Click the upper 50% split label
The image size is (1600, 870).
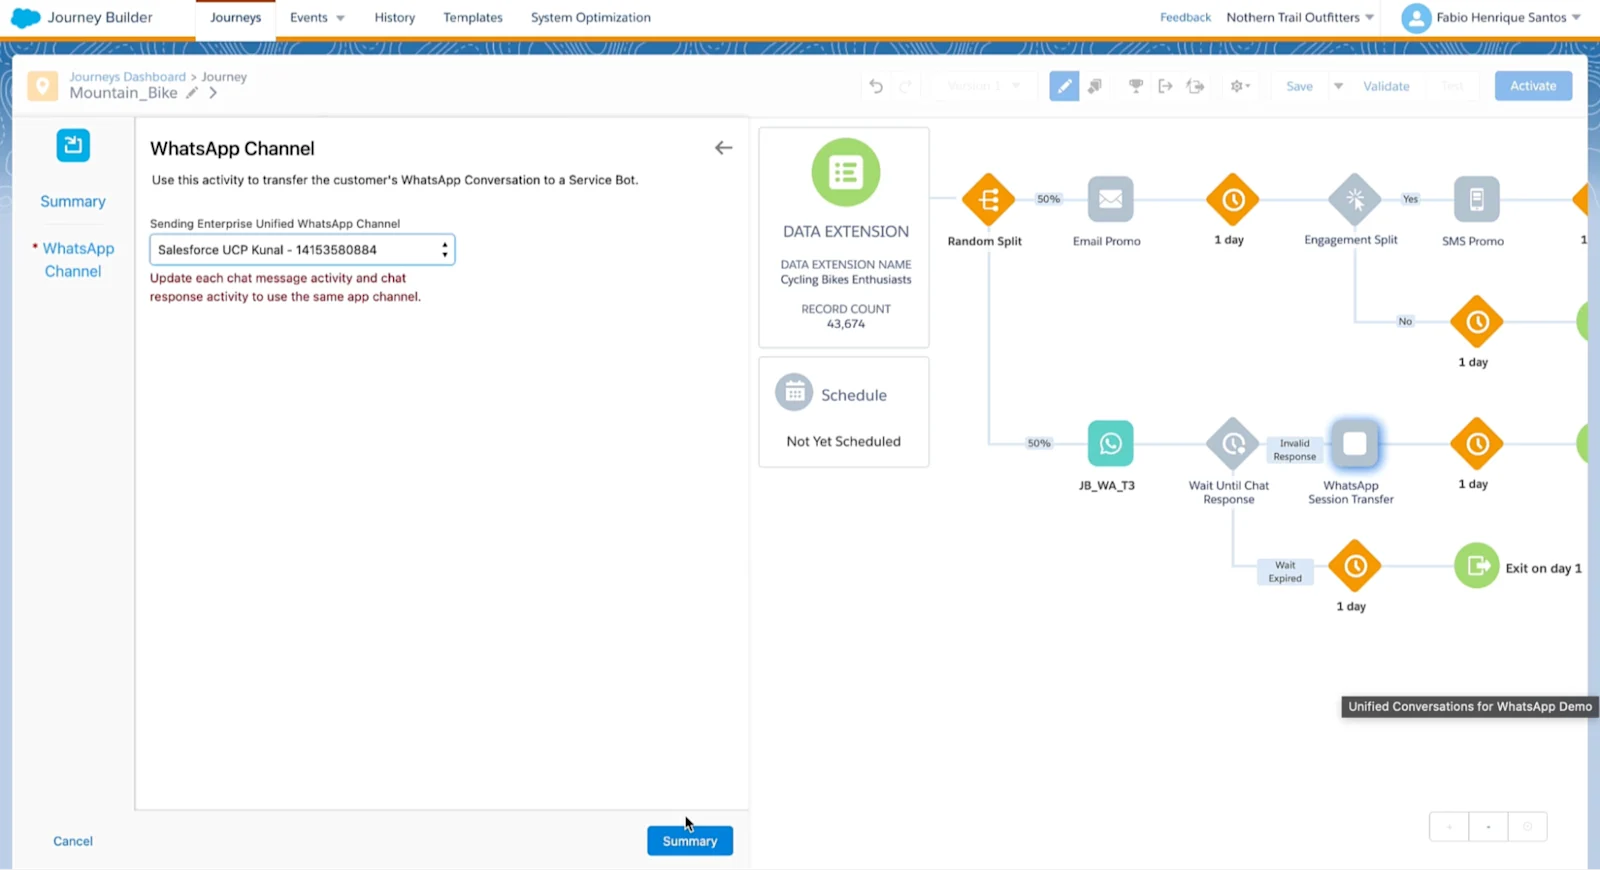pos(1048,199)
